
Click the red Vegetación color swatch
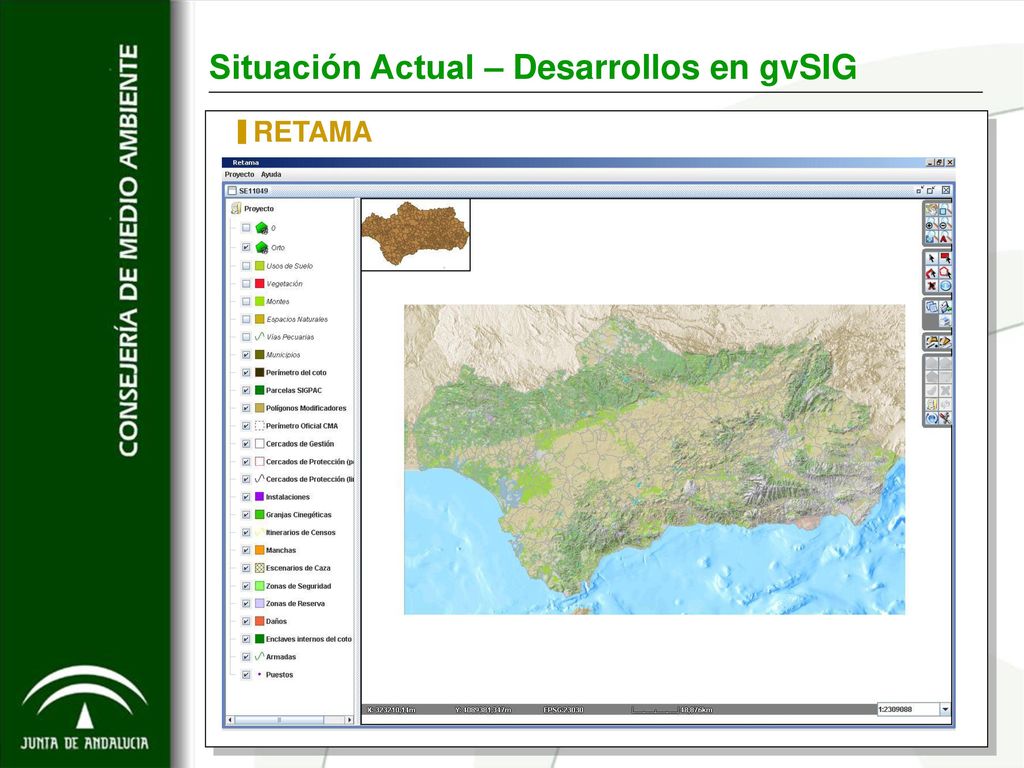pos(259,283)
